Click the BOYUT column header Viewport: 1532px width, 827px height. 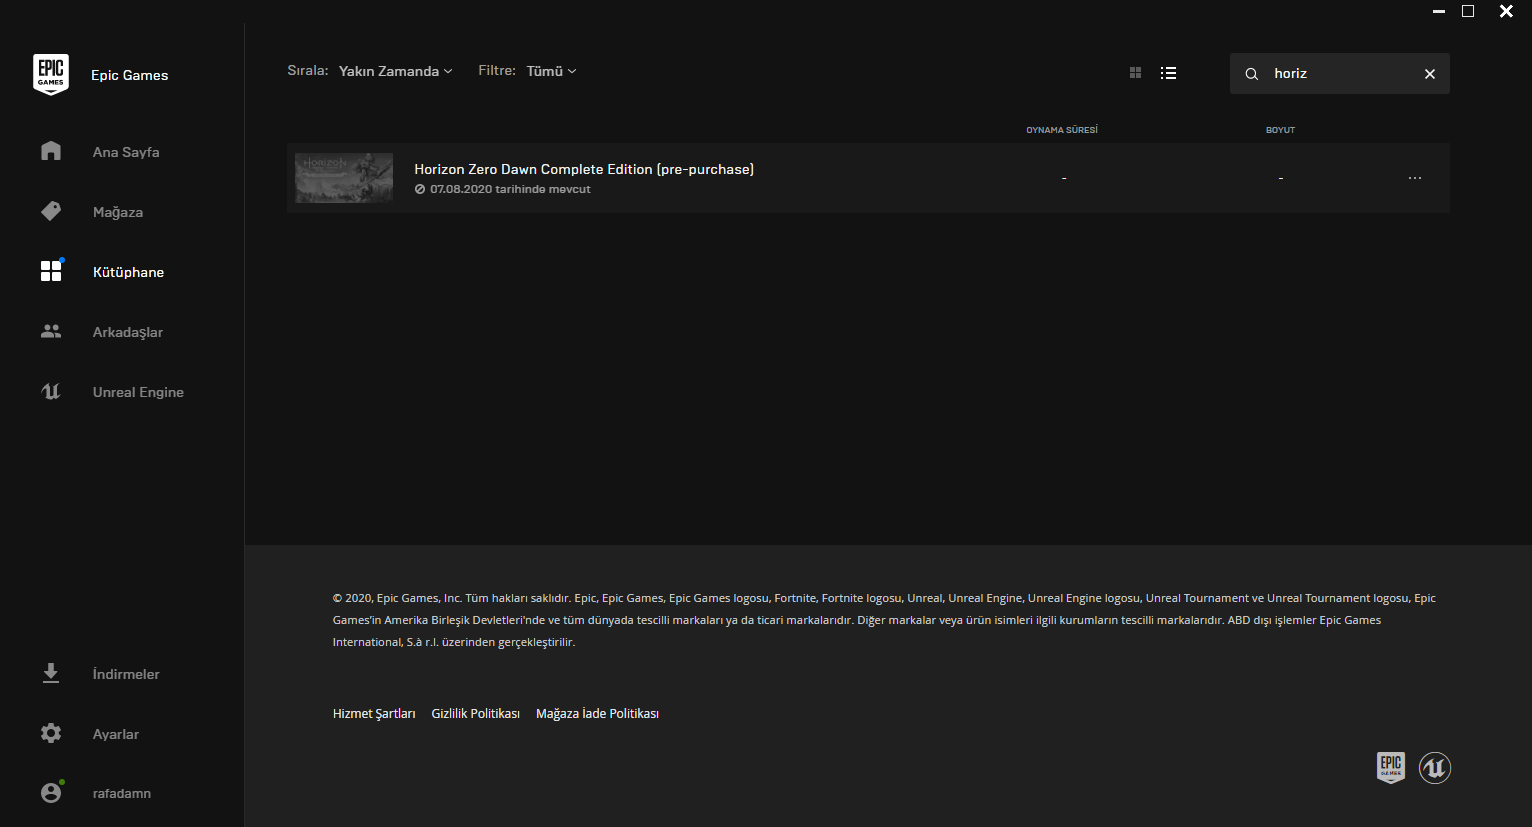(x=1280, y=130)
